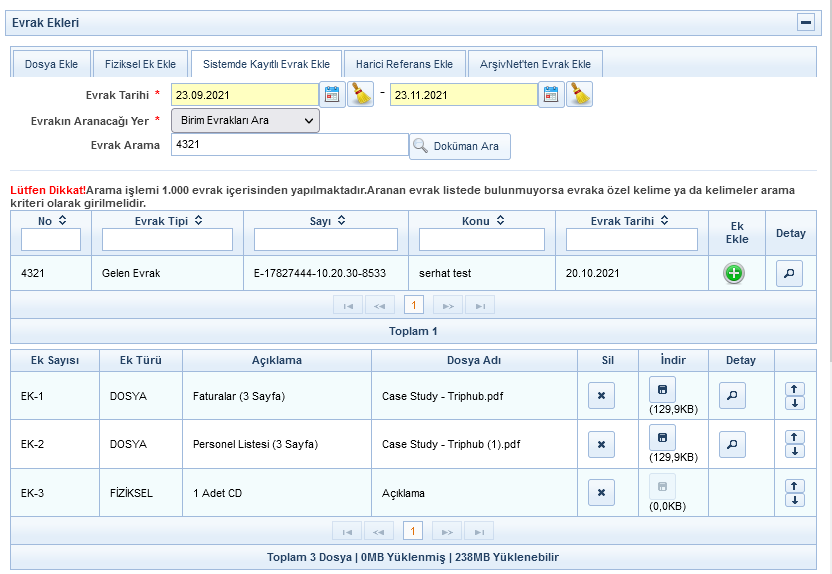
Task: Switch to ArşivNet'ten Evrak Ekle tab
Action: (x=535, y=64)
